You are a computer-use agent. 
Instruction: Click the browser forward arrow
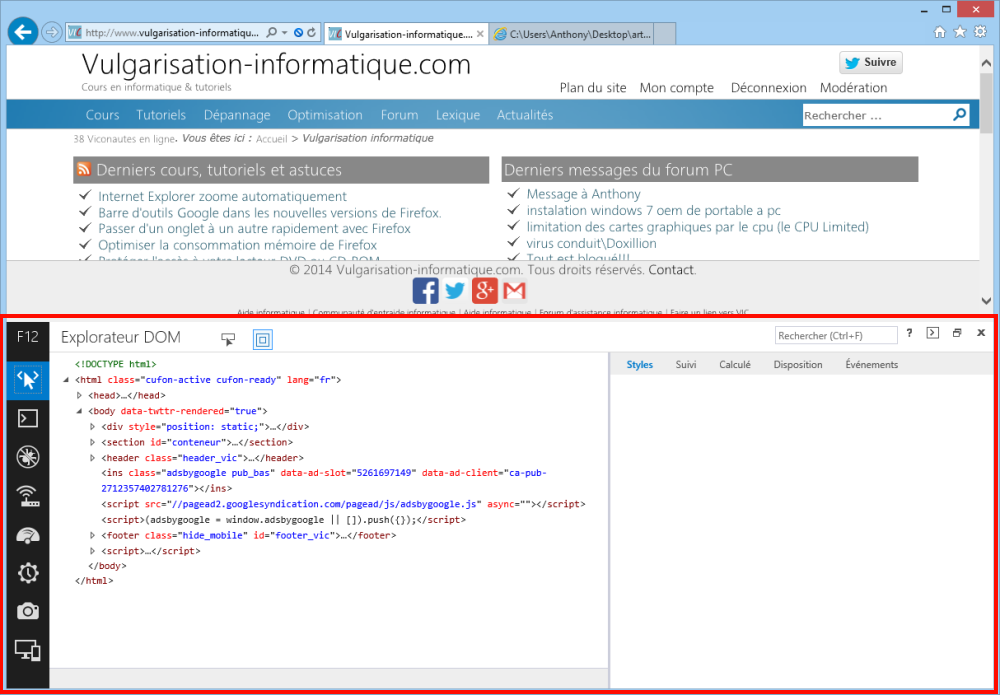(52, 32)
